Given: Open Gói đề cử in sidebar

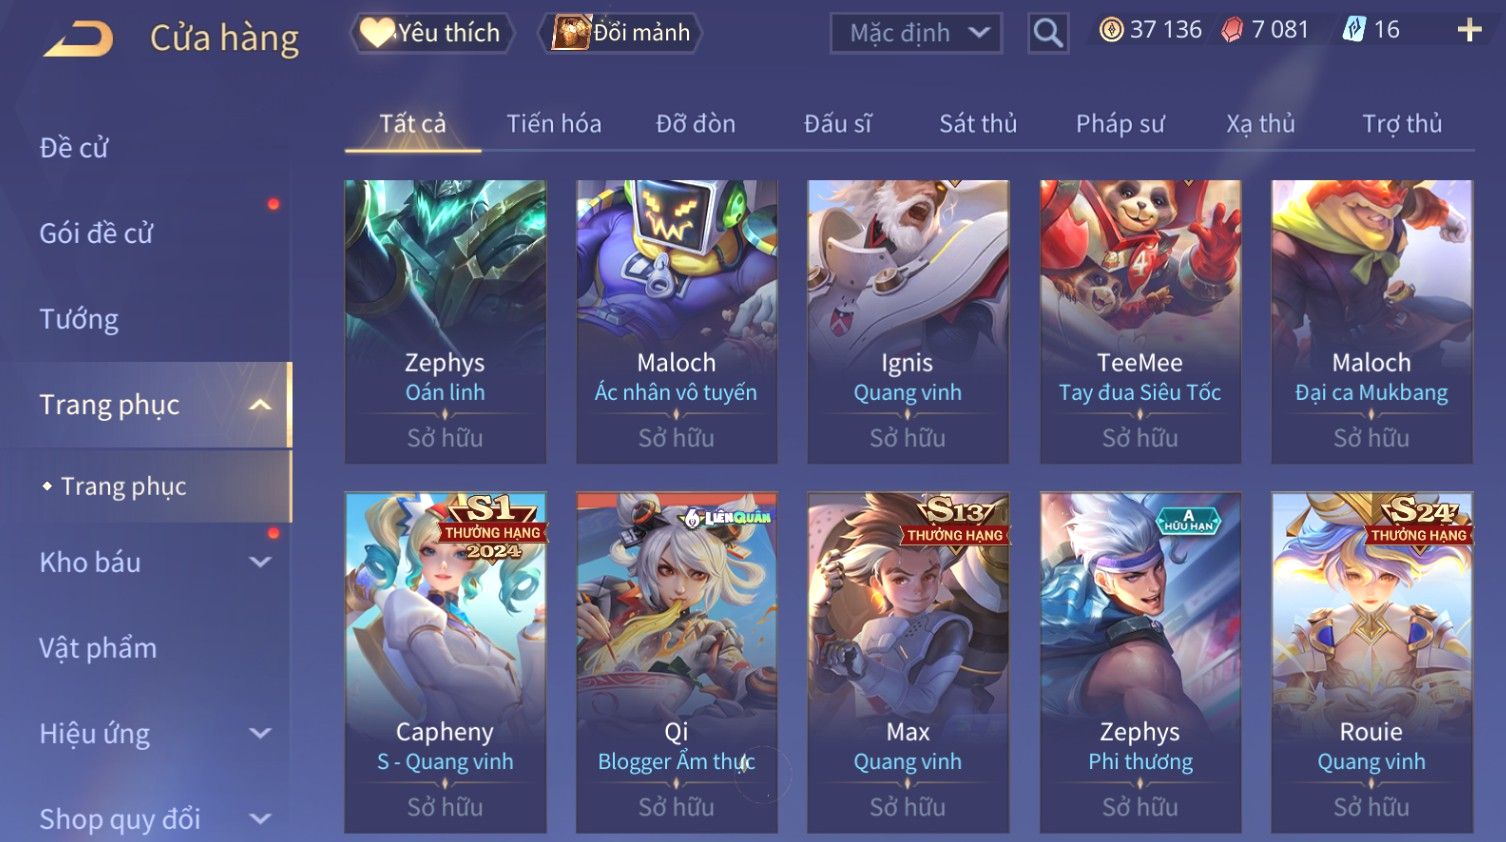Looking at the screenshot, I should [x=96, y=233].
